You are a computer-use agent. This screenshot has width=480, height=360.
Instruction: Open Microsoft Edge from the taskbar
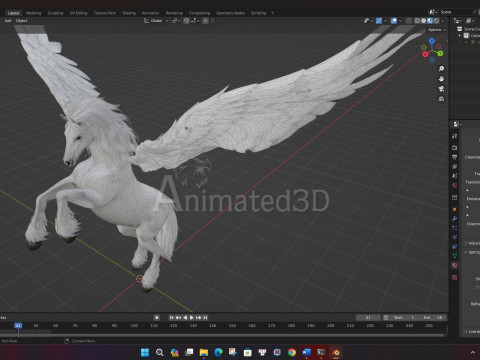click(218, 352)
